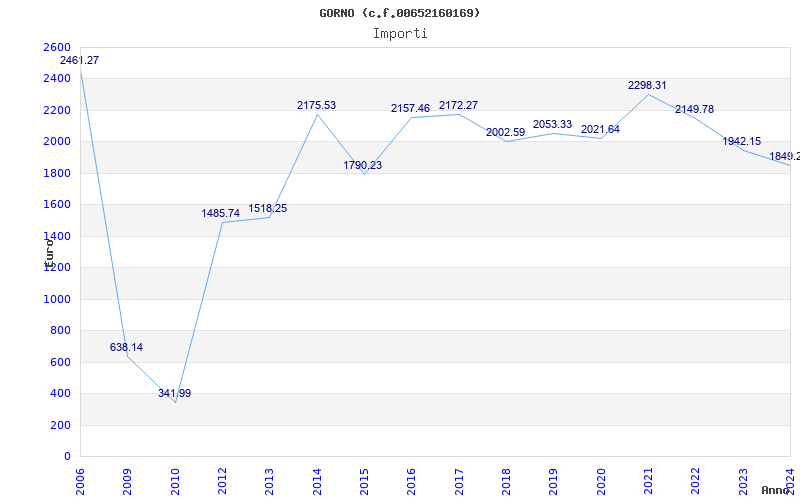Select the 2157.46 value label
Viewport: 800px width, 500px height.
click(410, 108)
